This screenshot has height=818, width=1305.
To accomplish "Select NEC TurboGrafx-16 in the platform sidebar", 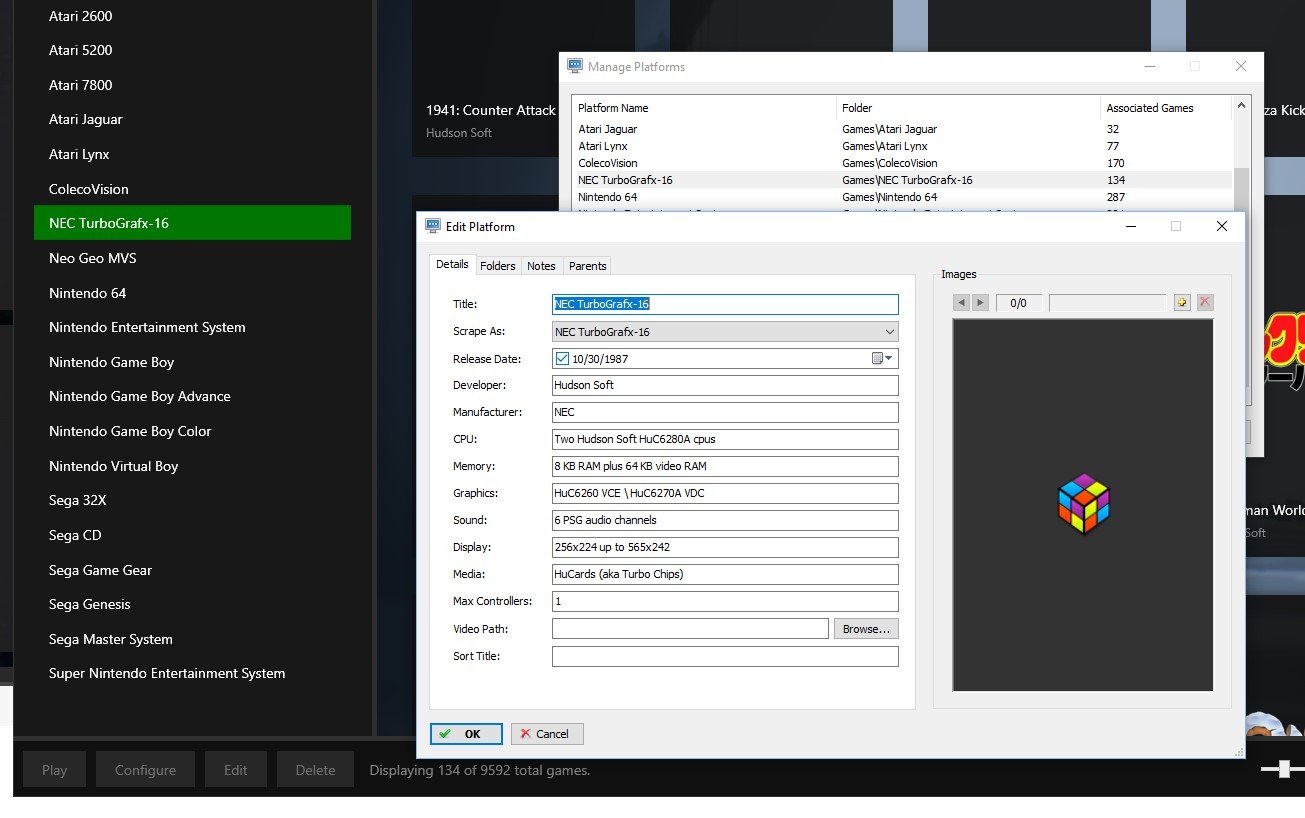I will click(192, 223).
